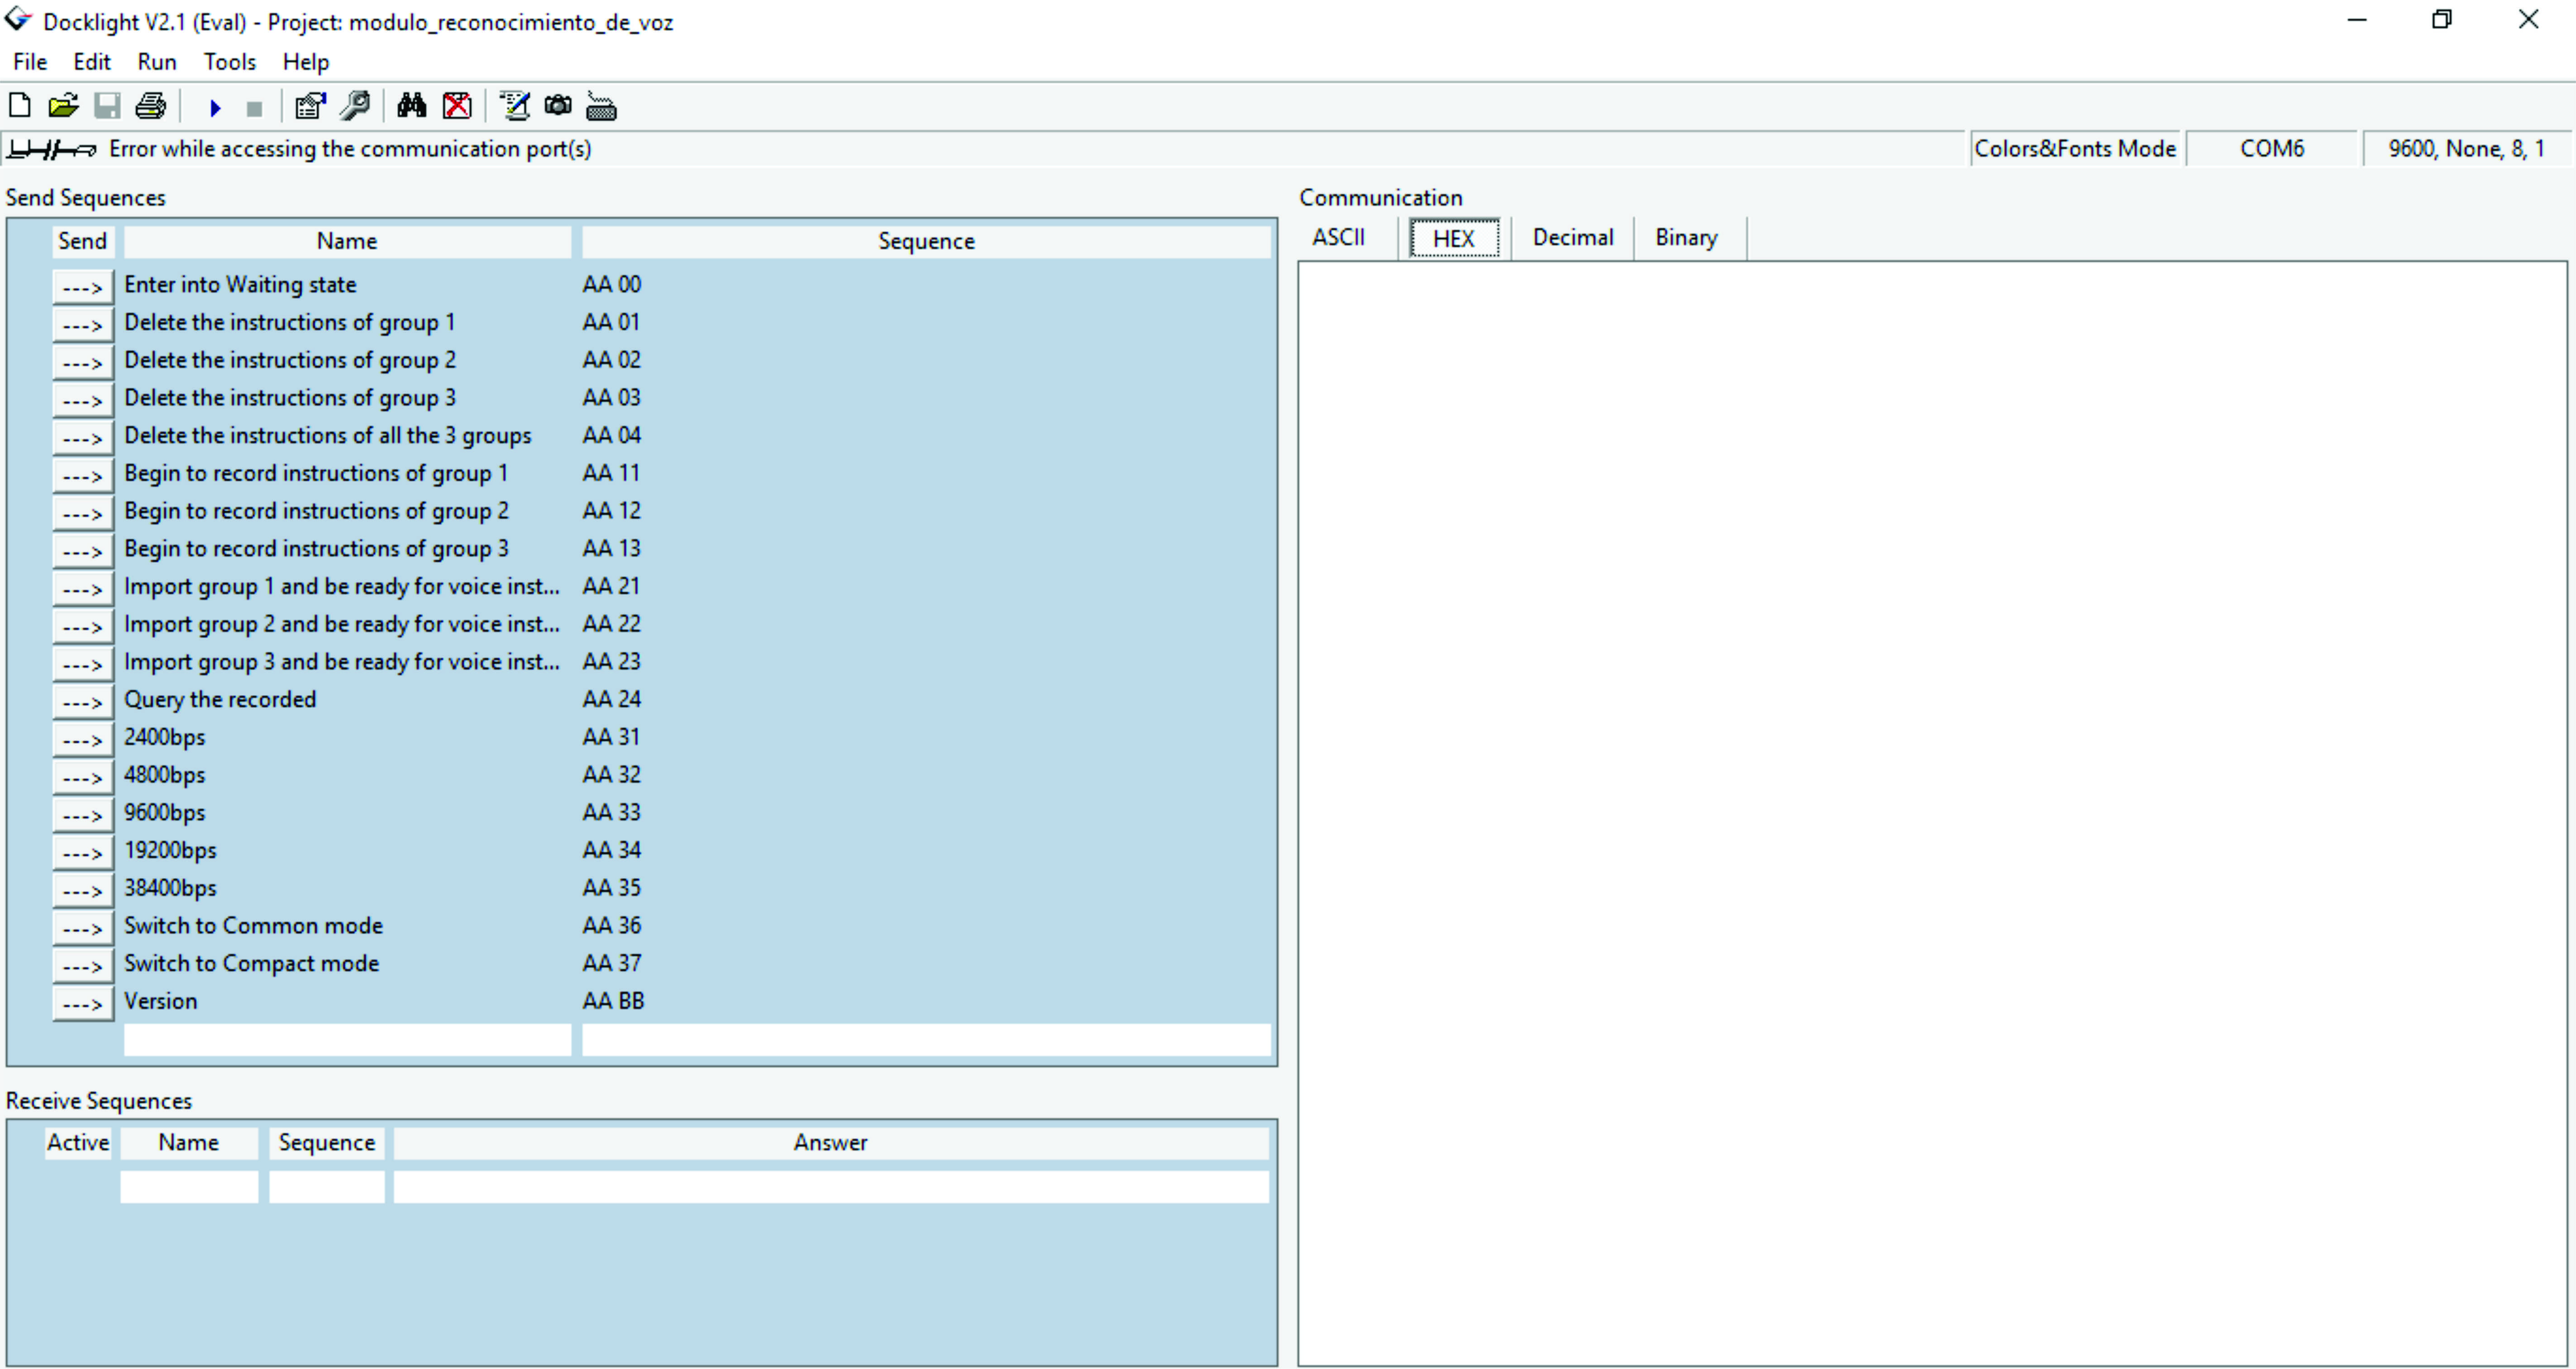
Task: Open the Edit menu
Action: tap(92, 62)
